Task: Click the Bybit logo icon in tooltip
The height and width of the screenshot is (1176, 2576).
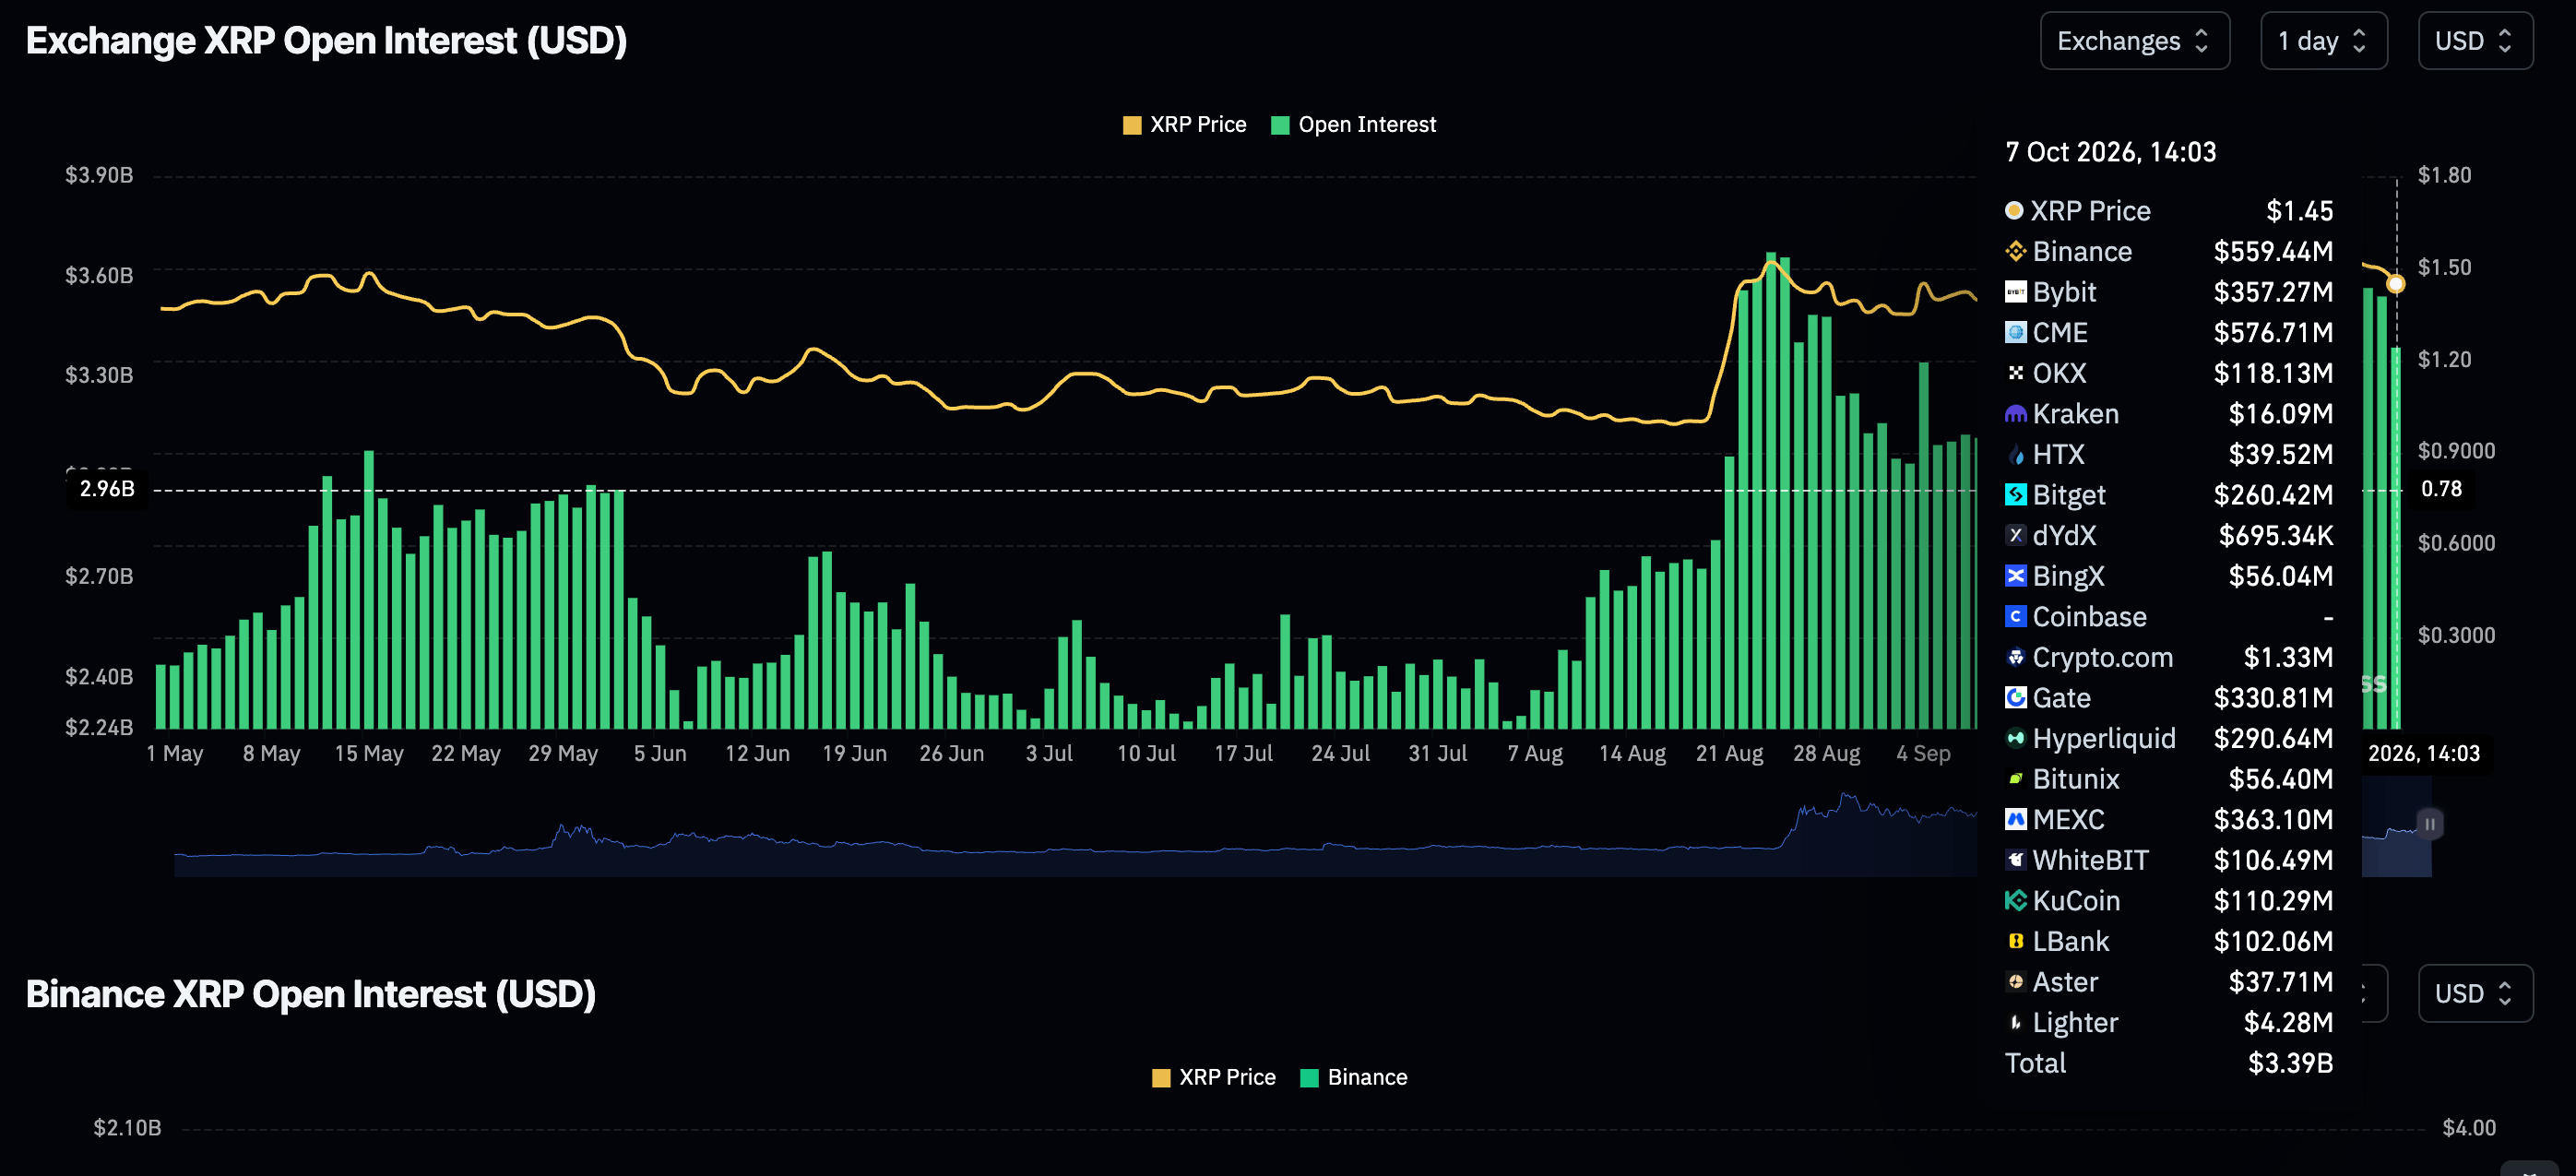Action: coord(2015,292)
